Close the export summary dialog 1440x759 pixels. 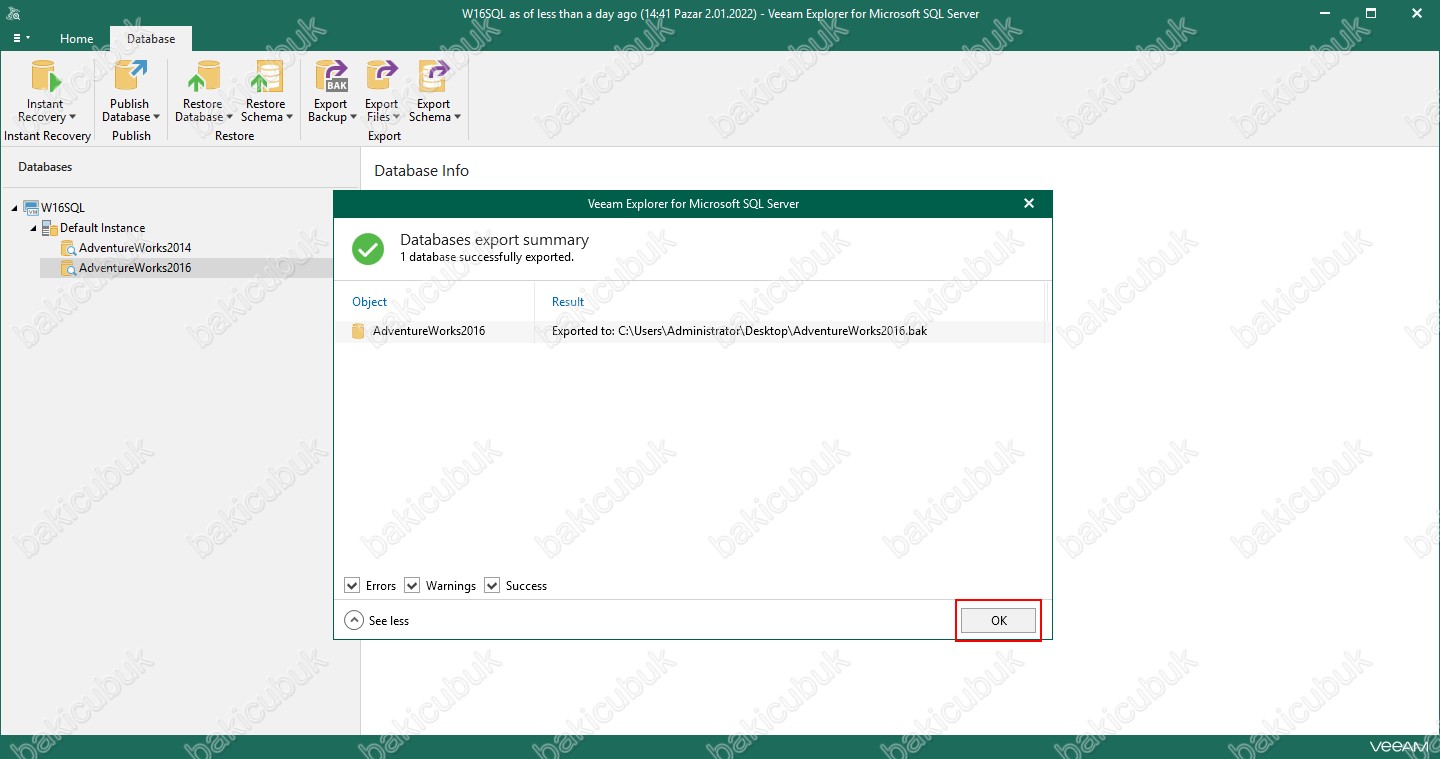pyautogui.click(x=1029, y=204)
